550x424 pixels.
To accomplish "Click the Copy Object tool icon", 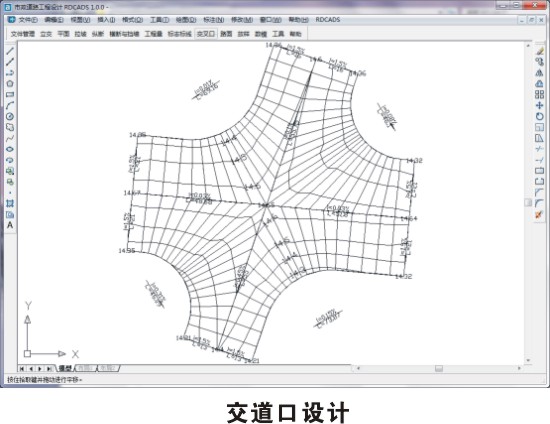I will pyautogui.click(x=539, y=62).
